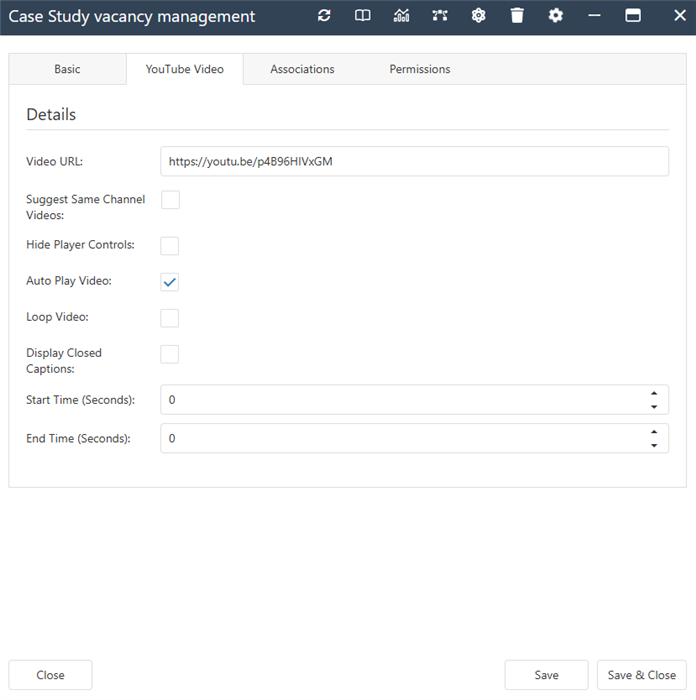The image size is (696, 700).
Task: Click into End Time seconds field
Action: tap(414, 438)
